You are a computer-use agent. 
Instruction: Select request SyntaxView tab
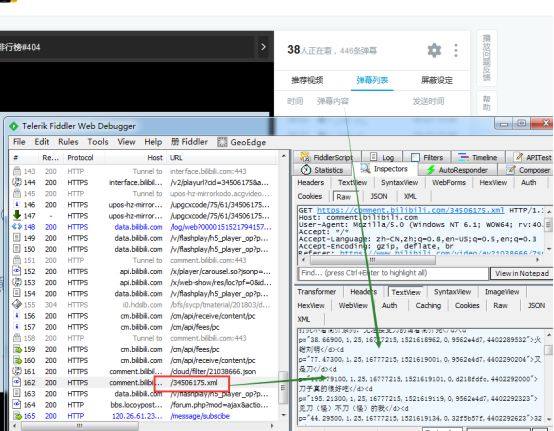tap(400, 183)
